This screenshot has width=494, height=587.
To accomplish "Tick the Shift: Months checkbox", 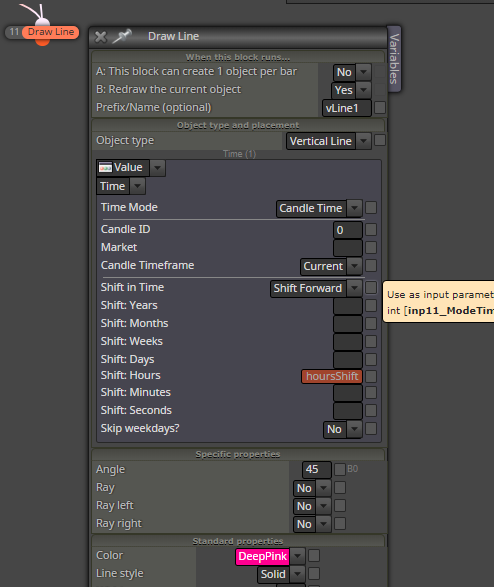I will click(x=371, y=323).
